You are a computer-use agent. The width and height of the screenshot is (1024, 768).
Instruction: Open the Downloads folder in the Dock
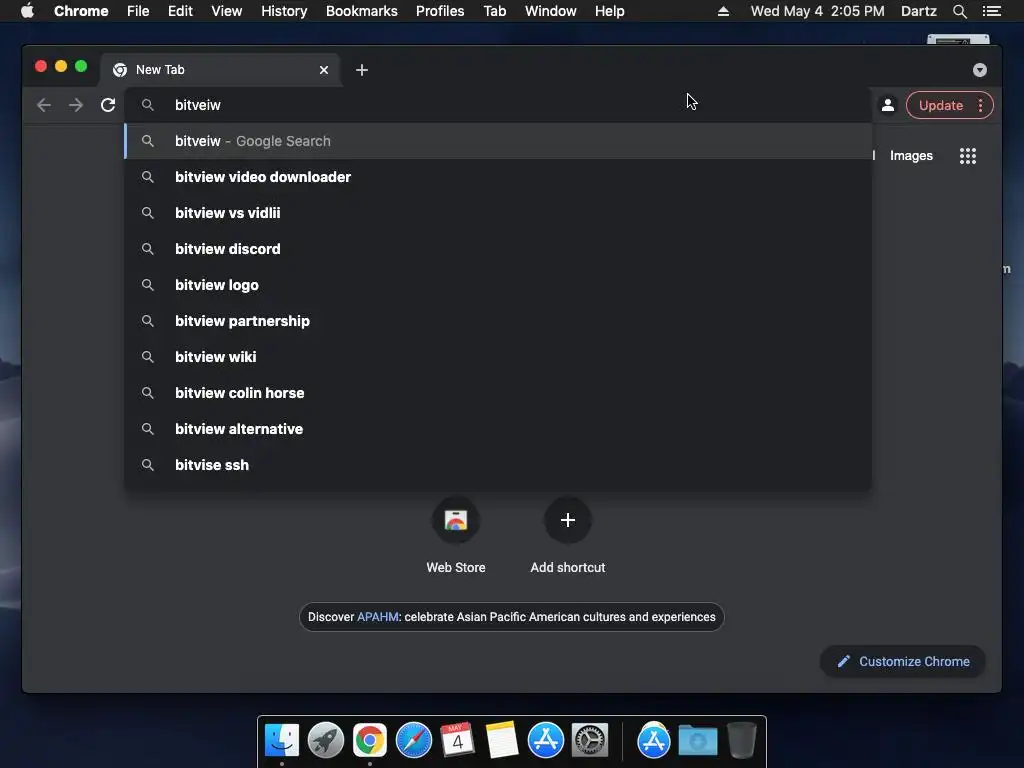pyautogui.click(x=697, y=741)
